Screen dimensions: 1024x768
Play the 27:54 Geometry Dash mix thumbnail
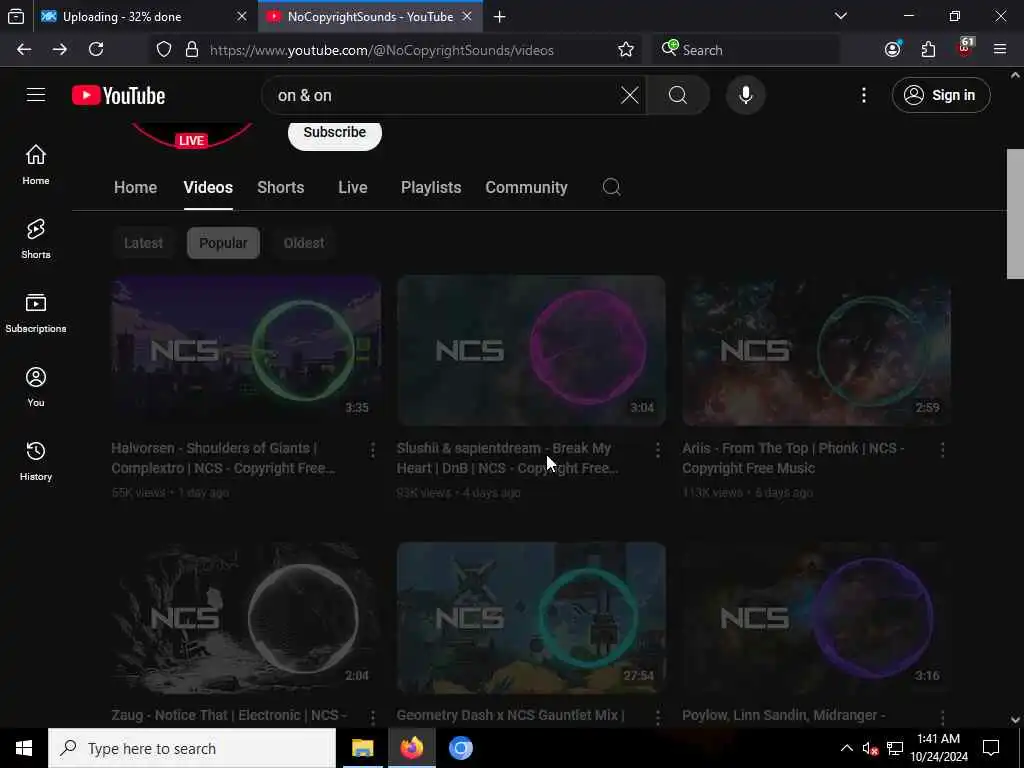531,618
